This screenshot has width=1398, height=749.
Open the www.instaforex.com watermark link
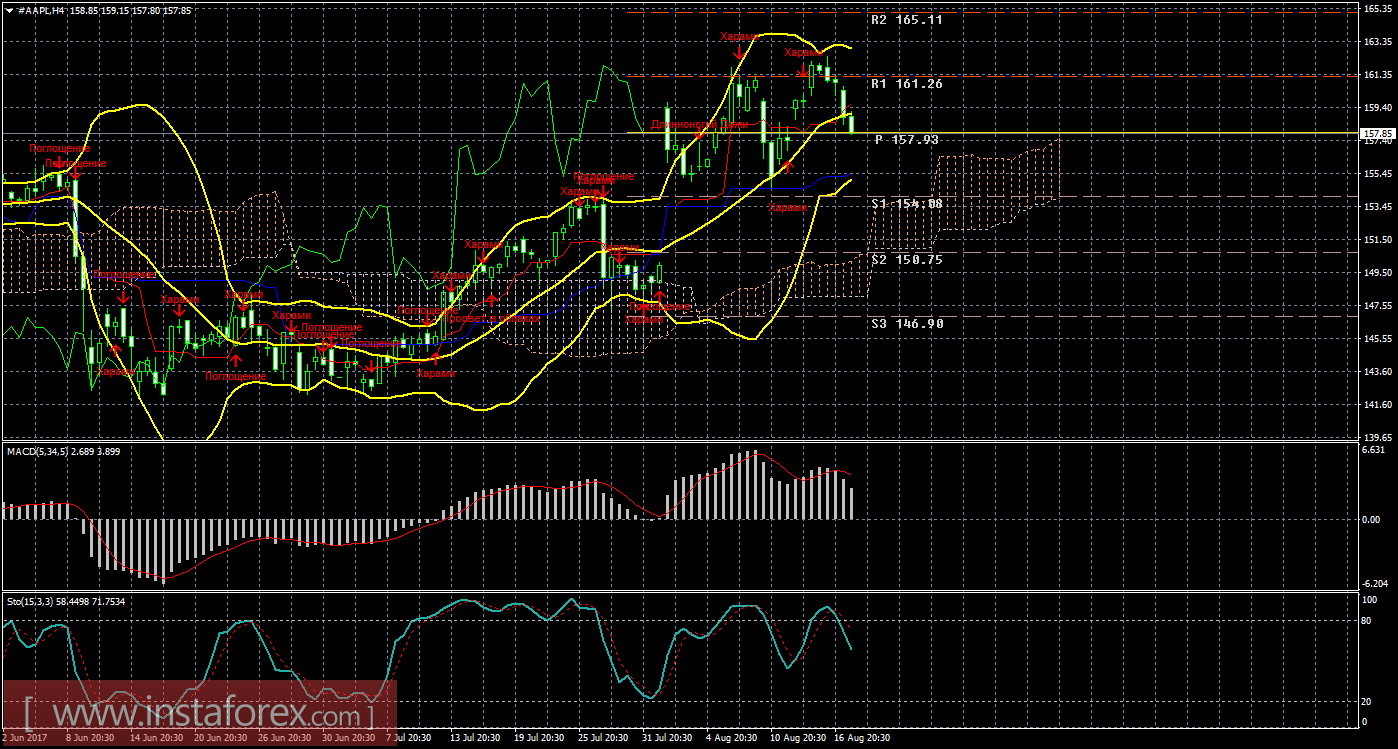[x=200, y=716]
